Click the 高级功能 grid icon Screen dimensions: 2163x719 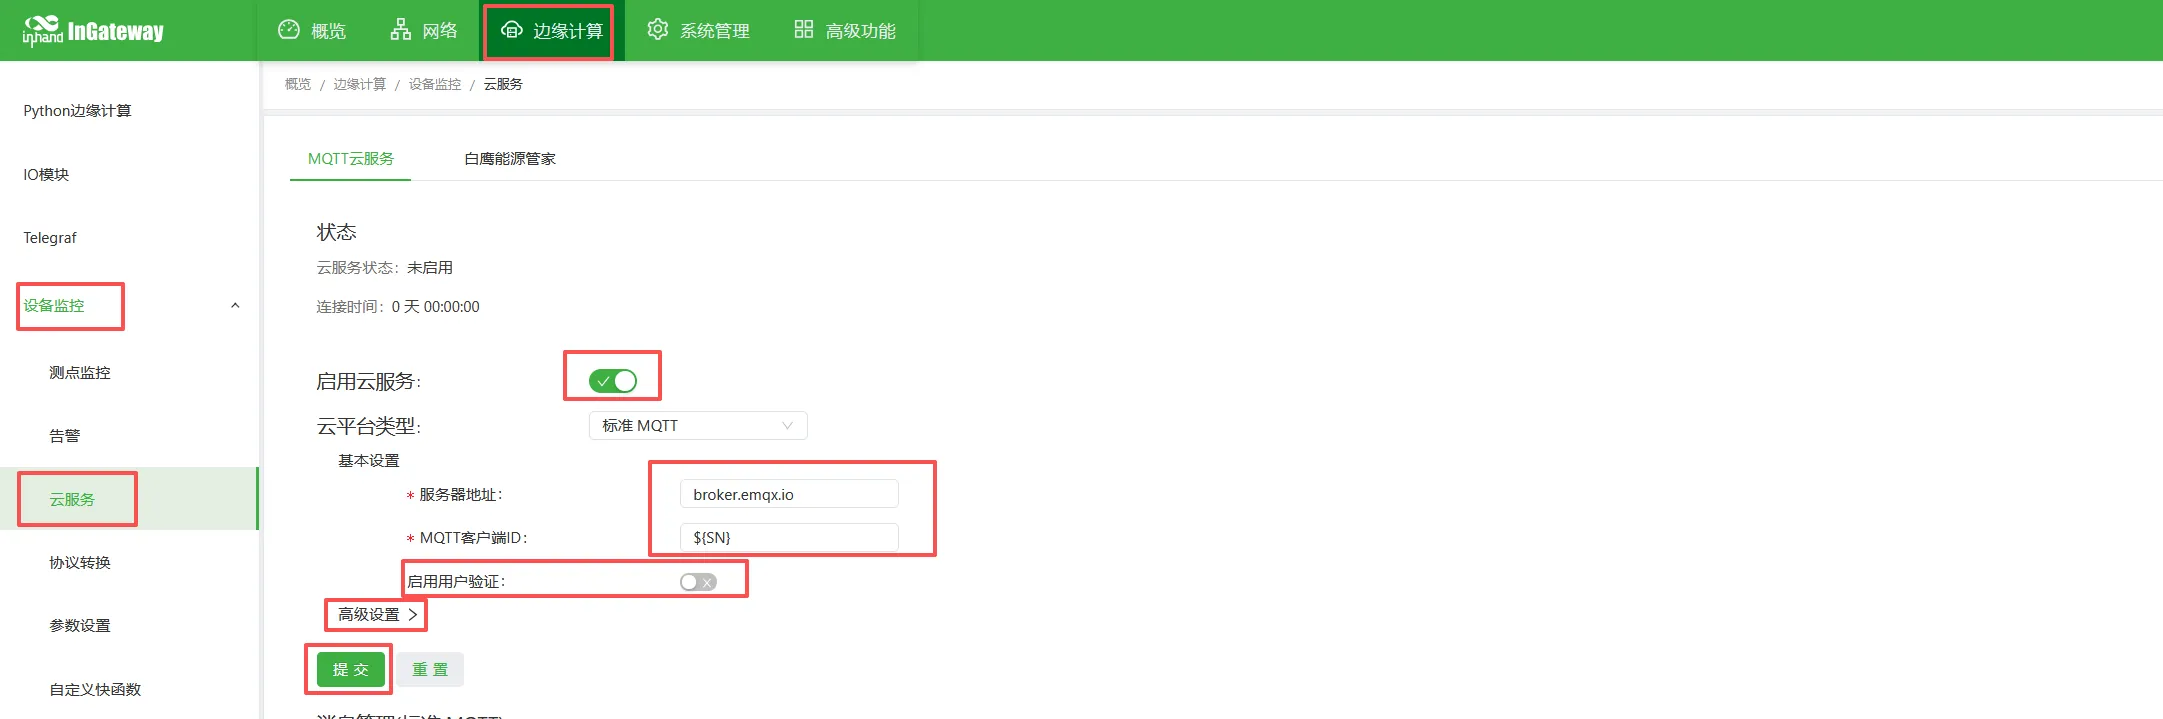pyautogui.click(x=804, y=30)
